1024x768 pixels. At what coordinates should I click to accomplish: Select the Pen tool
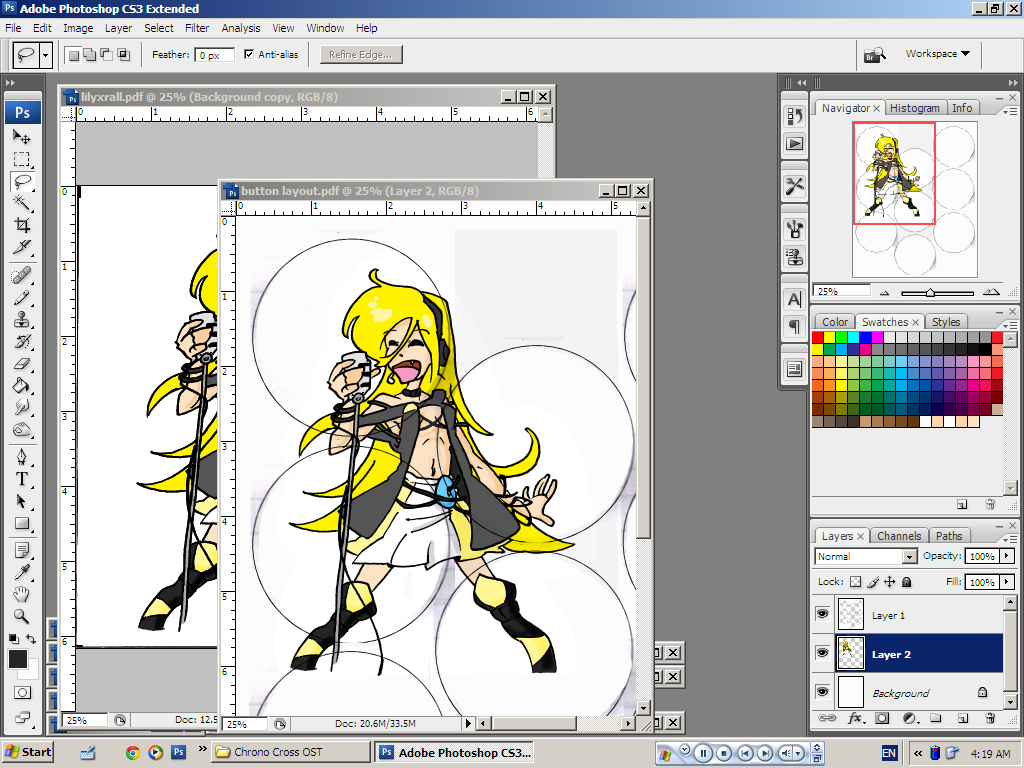pos(22,457)
